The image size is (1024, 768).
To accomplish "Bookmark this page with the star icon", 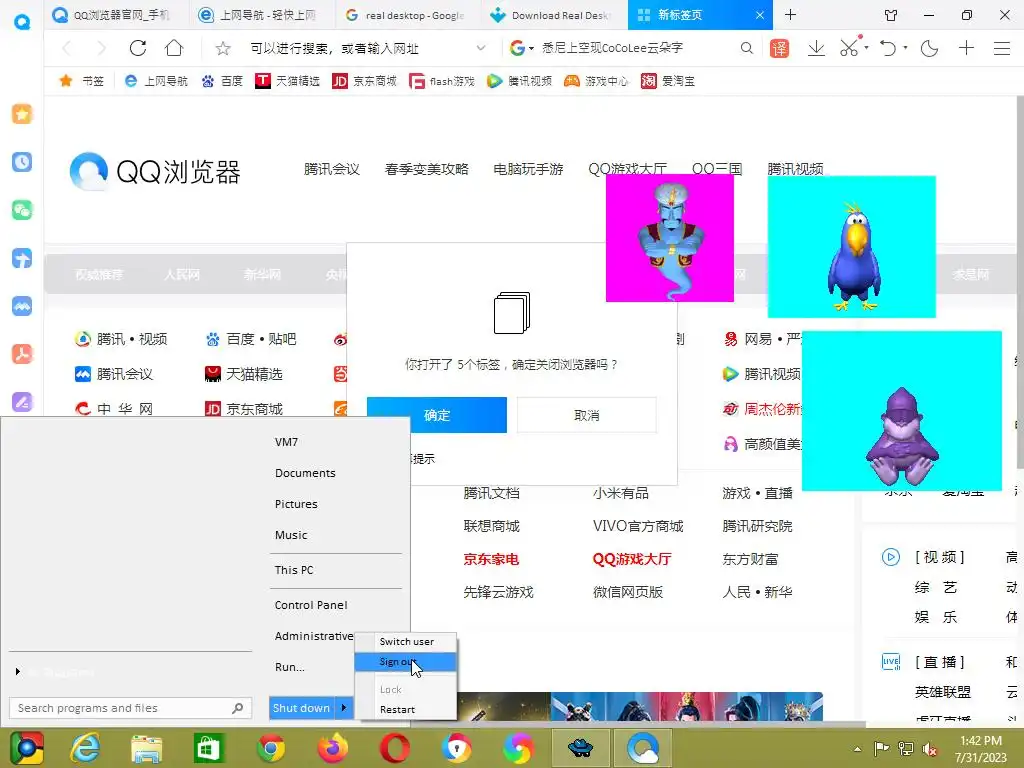I will (223, 48).
